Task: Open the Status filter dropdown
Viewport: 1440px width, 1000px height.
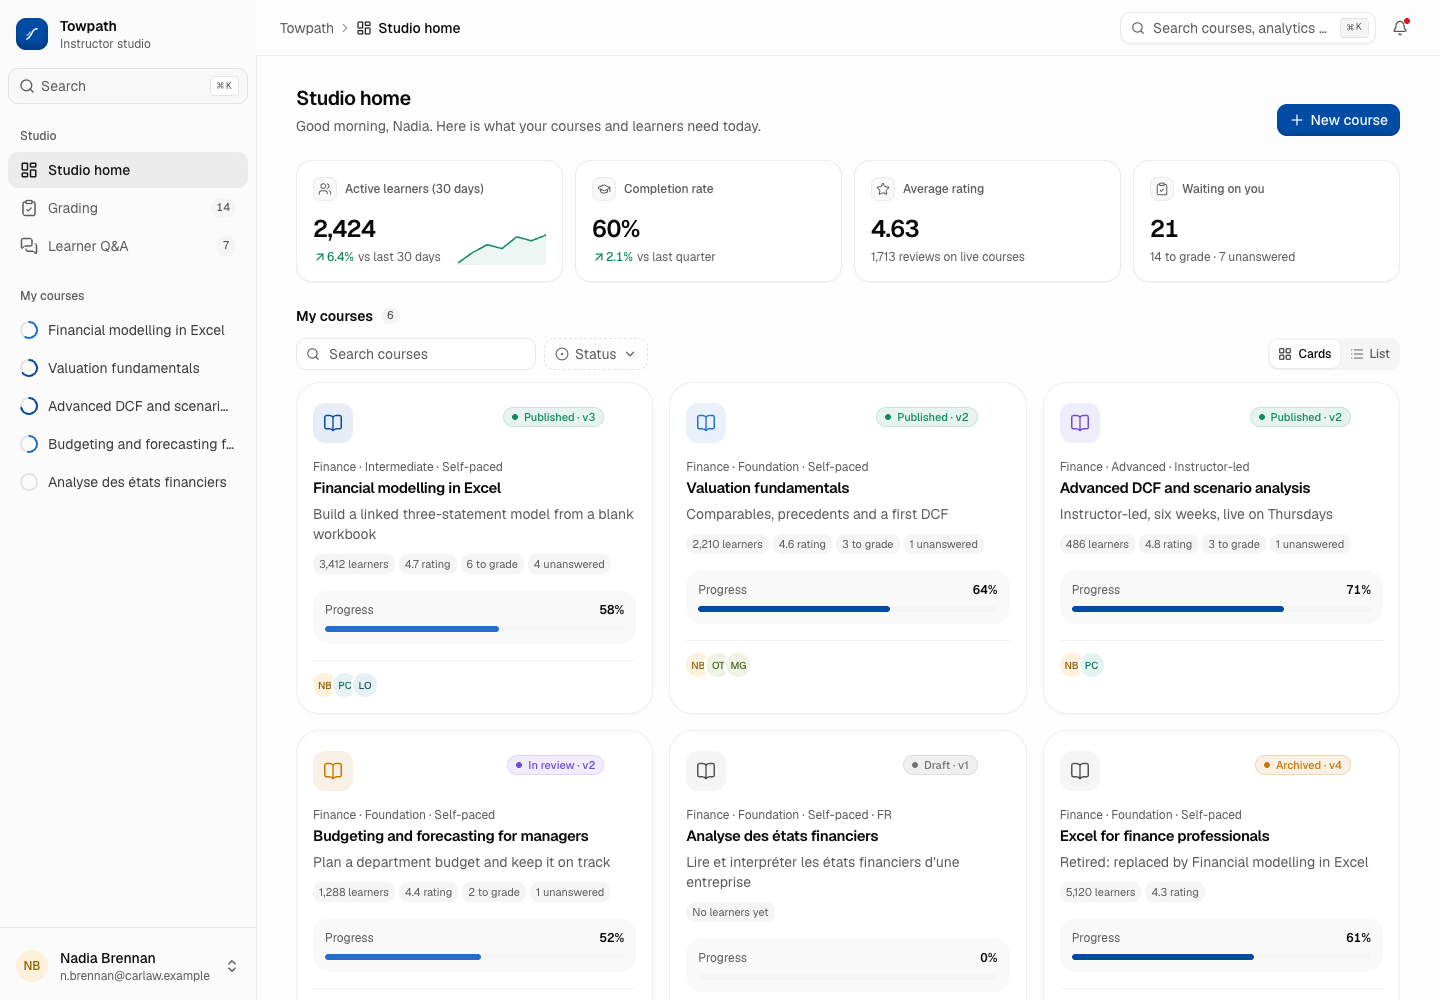Action: click(596, 354)
